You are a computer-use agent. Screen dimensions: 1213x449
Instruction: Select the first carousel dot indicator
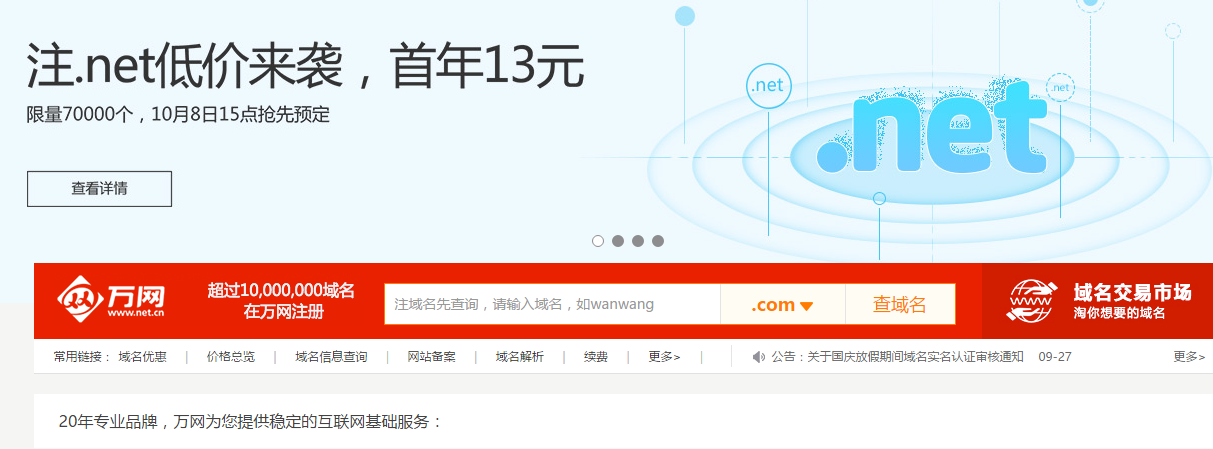(598, 241)
